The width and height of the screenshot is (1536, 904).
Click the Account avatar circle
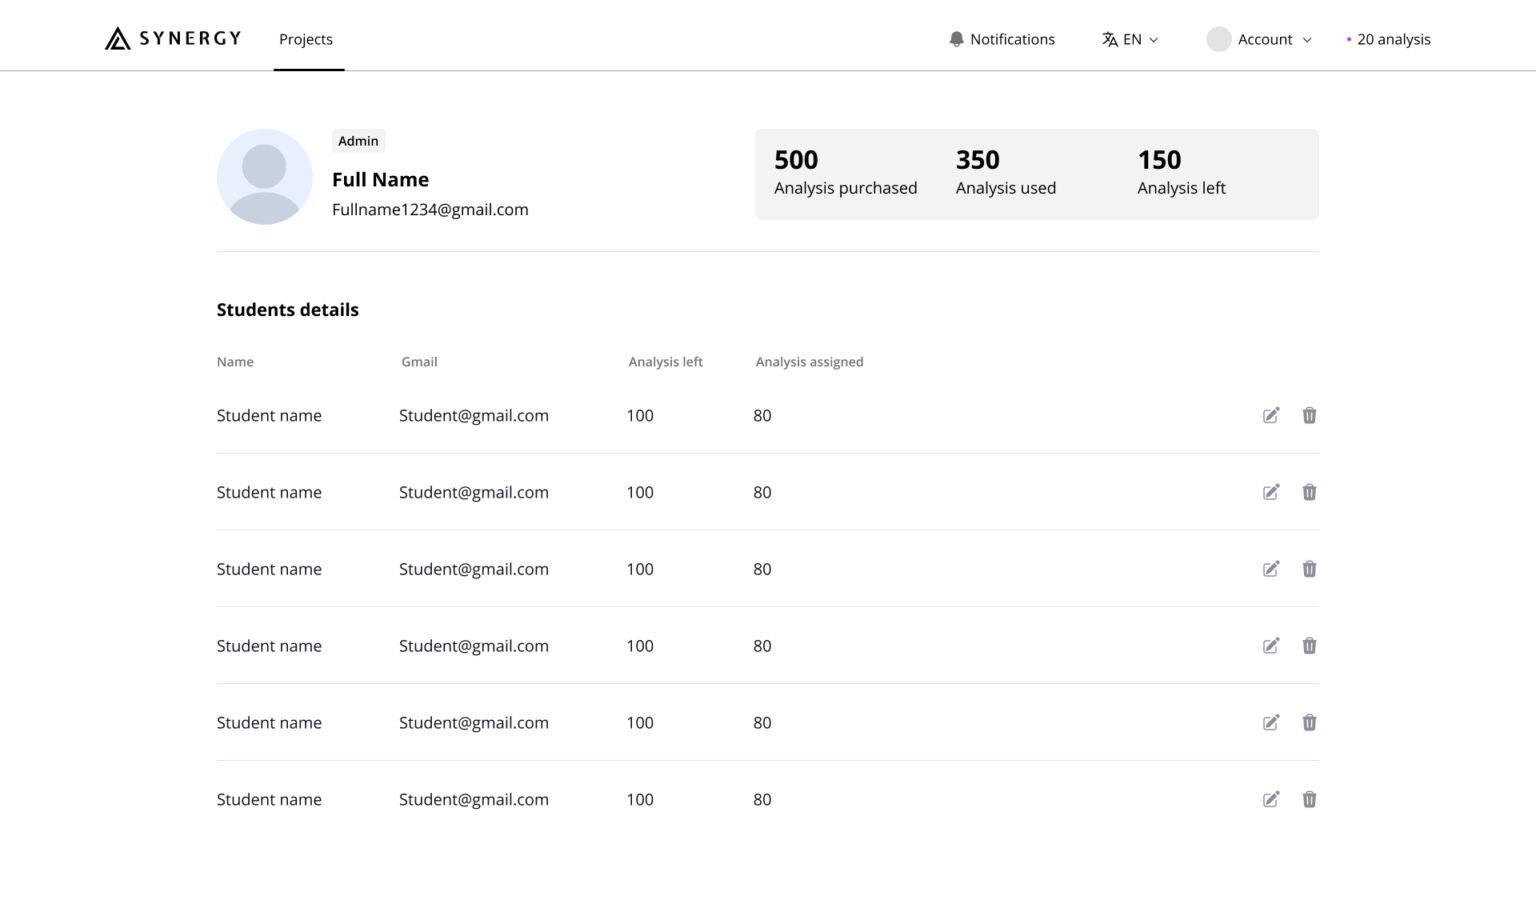click(1218, 39)
